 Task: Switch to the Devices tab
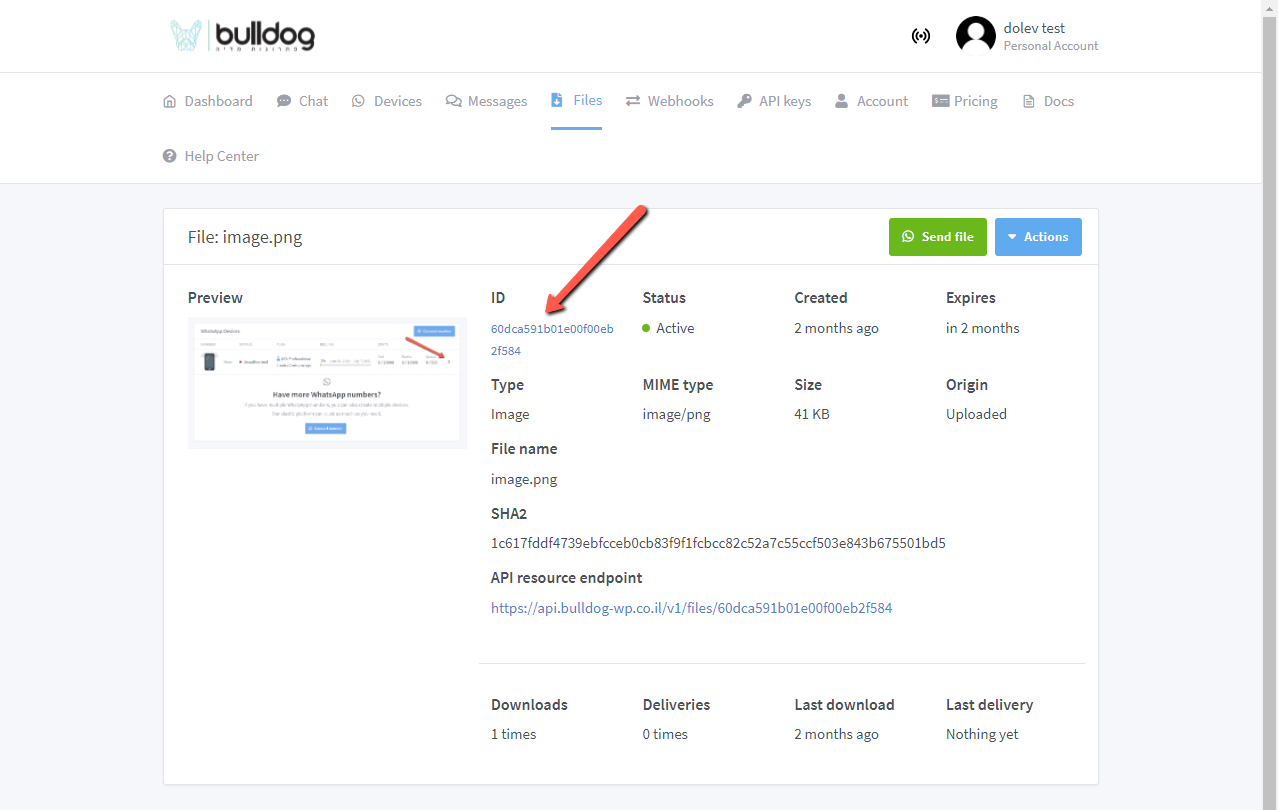[387, 101]
